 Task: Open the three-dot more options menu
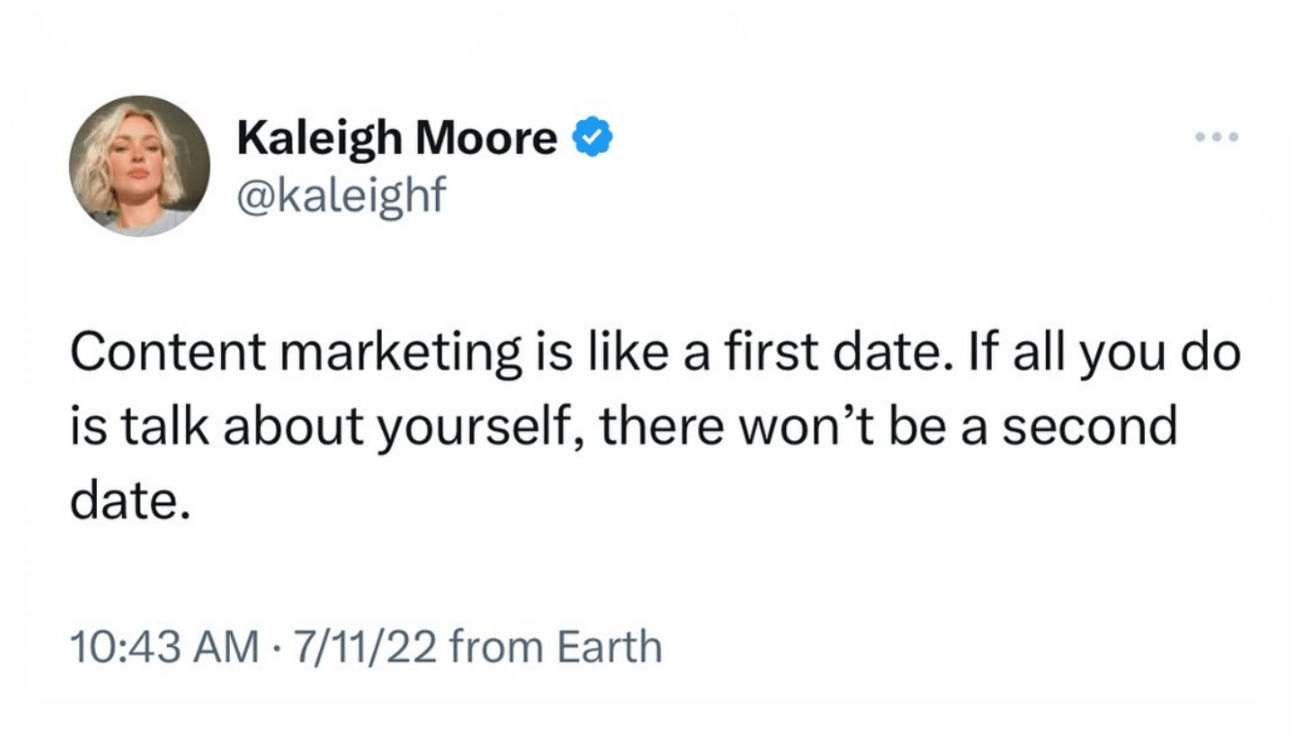pyautogui.click(x=1217, y=137)
